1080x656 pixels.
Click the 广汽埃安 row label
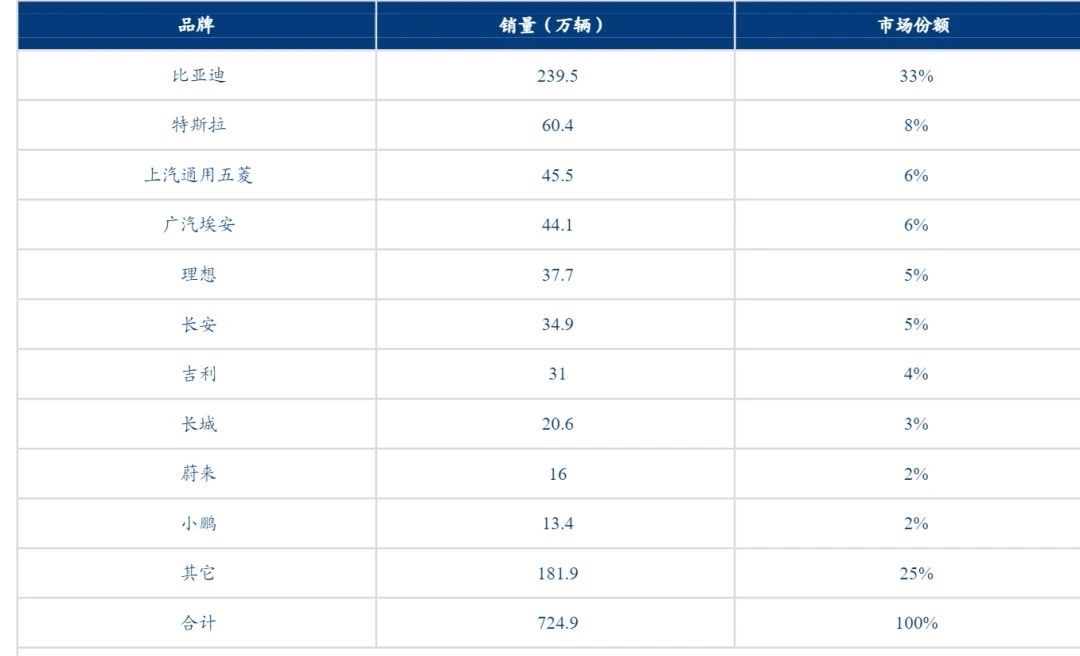pos(198,225)
